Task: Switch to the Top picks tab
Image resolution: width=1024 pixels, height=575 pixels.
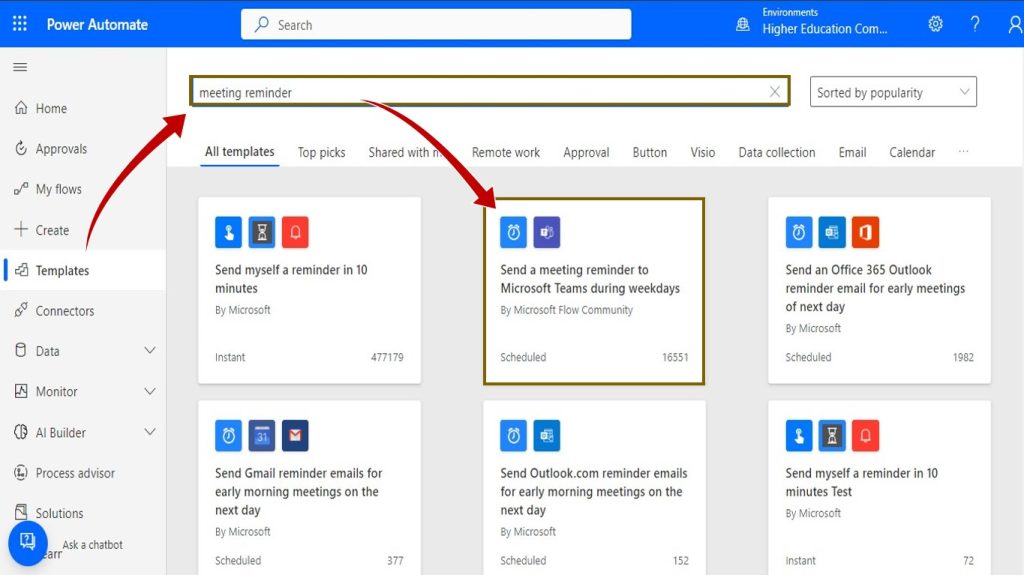Action: coord(321,152)
